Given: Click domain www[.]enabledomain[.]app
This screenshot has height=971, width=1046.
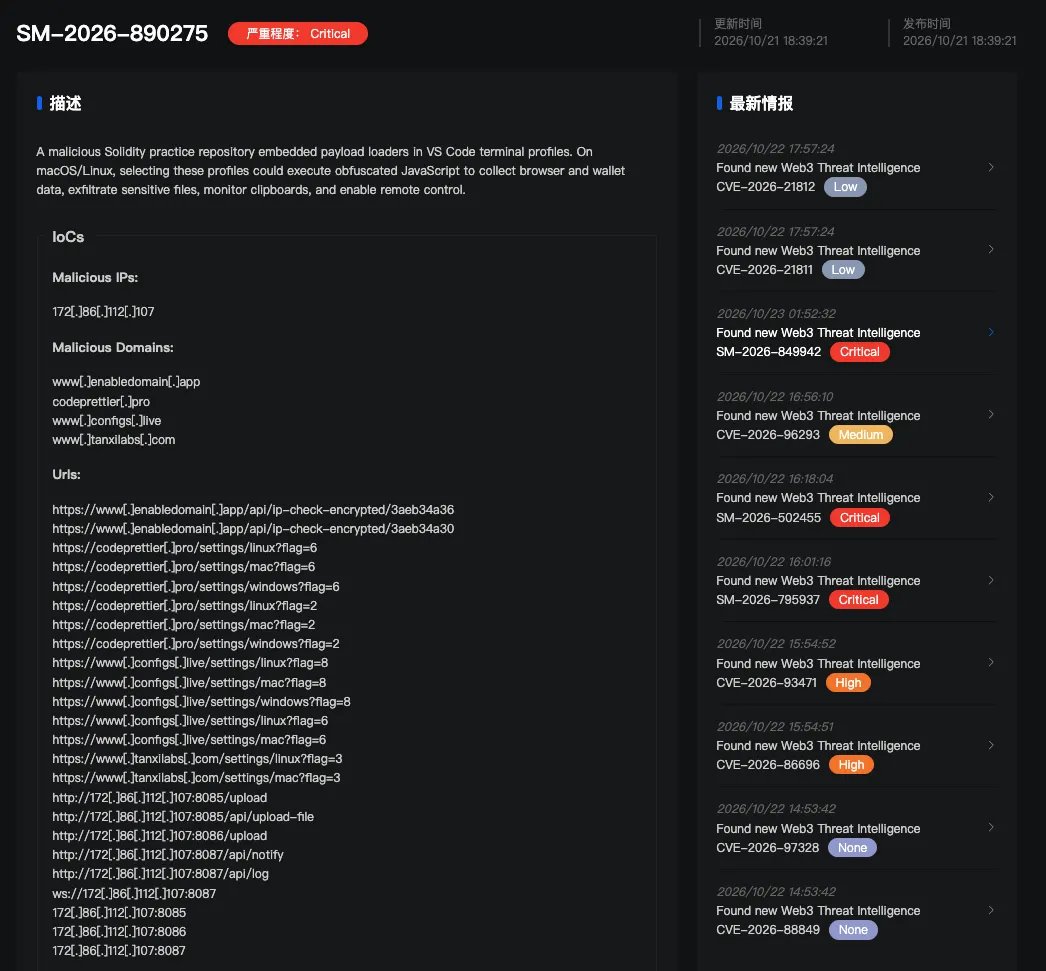Looking at the screenshot, I should (126, 381).
